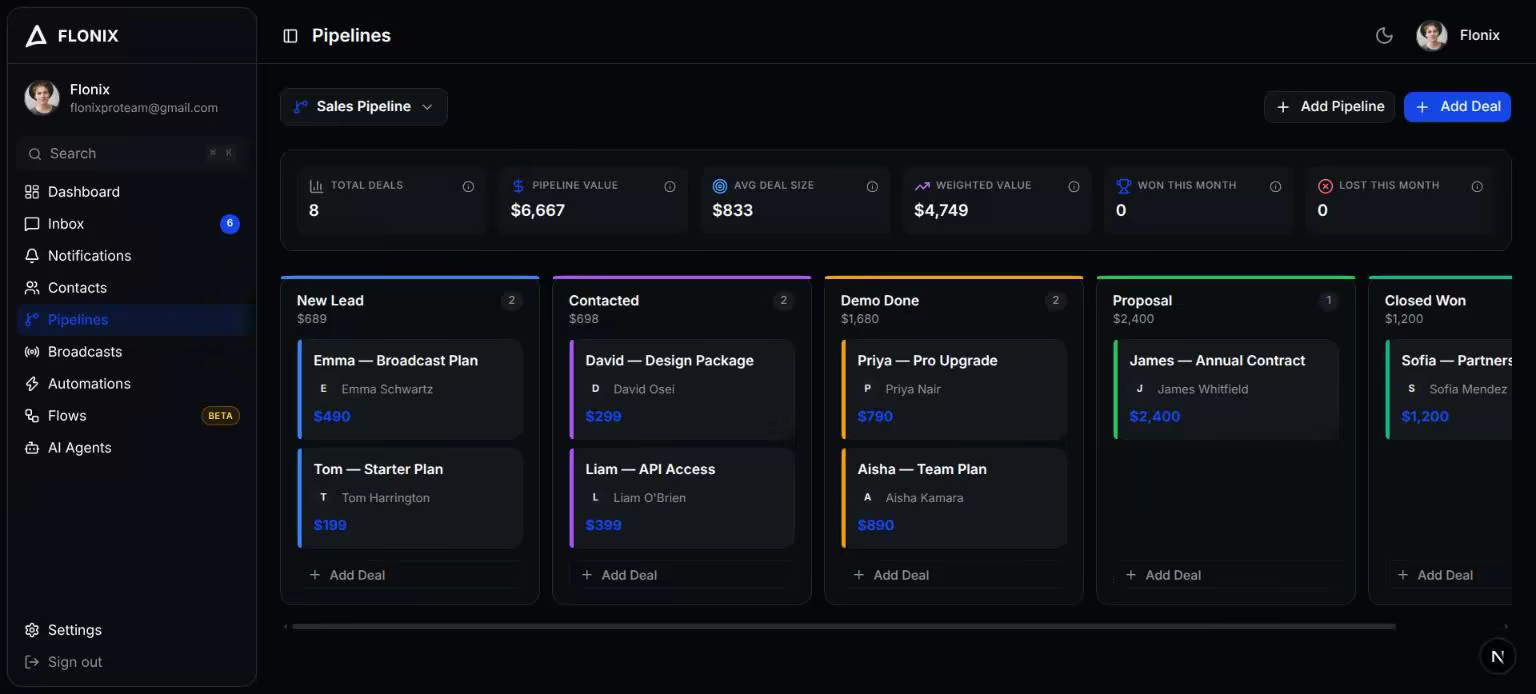Viewport: 1536px width, 694px height.
Task: Open the Next.js dev tools badge
Action: (1497, 656)
